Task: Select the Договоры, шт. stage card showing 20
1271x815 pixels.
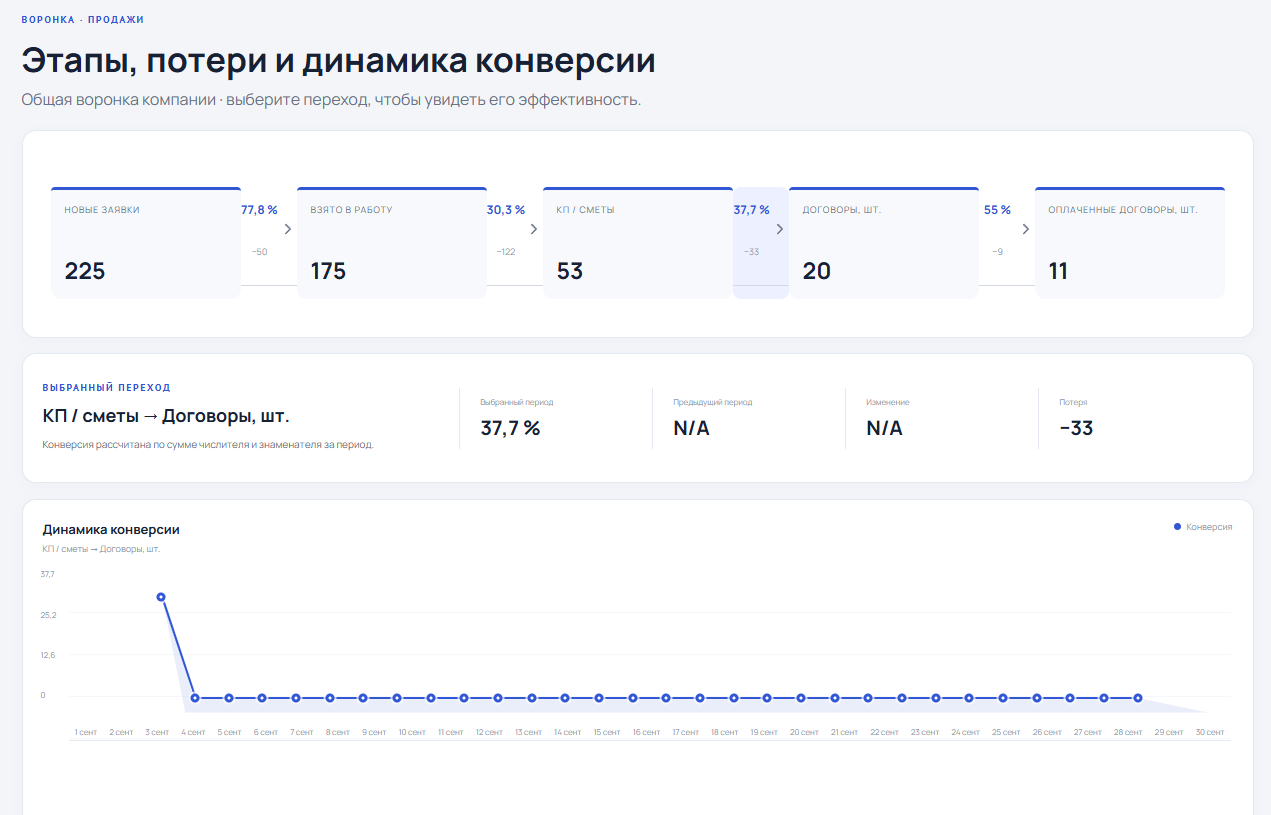Action: tap(884, 243)
